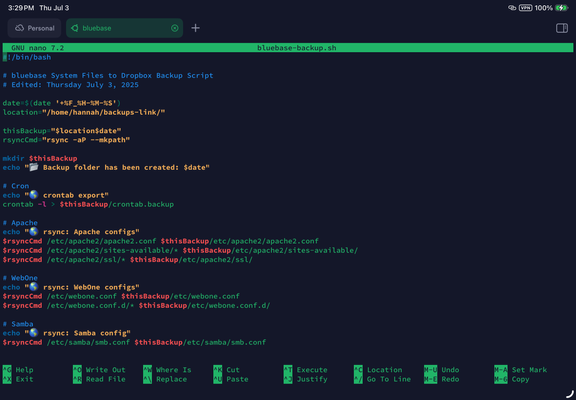Click the M-A Set Mark shortcut
576x400 pixels.
pos(521,370)
